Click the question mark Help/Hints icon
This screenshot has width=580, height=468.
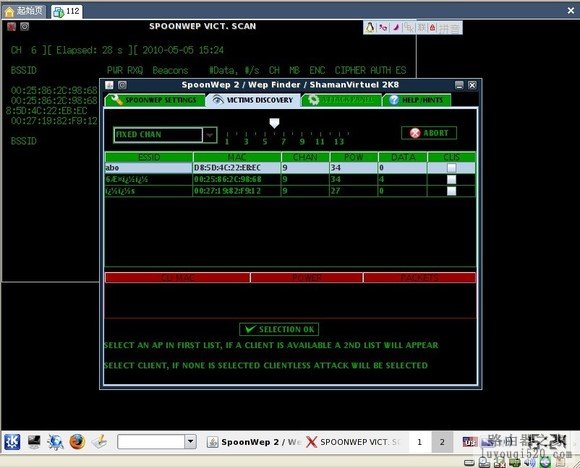(x=394, y=100)
